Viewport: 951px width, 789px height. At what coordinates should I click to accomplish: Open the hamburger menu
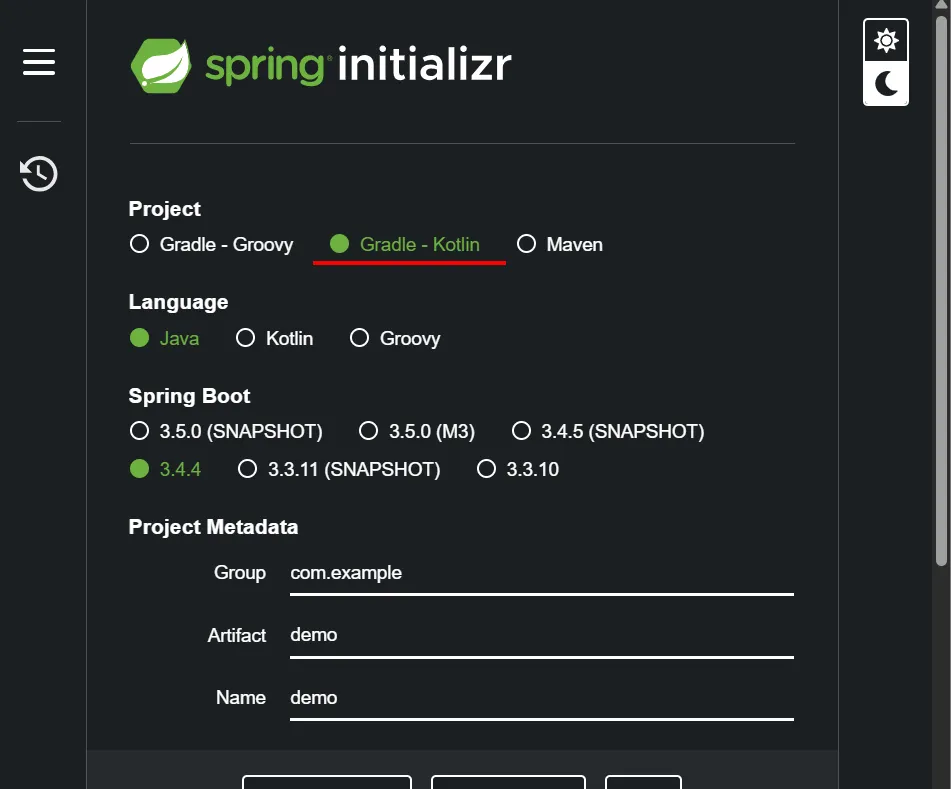click(x=39, y=62)
